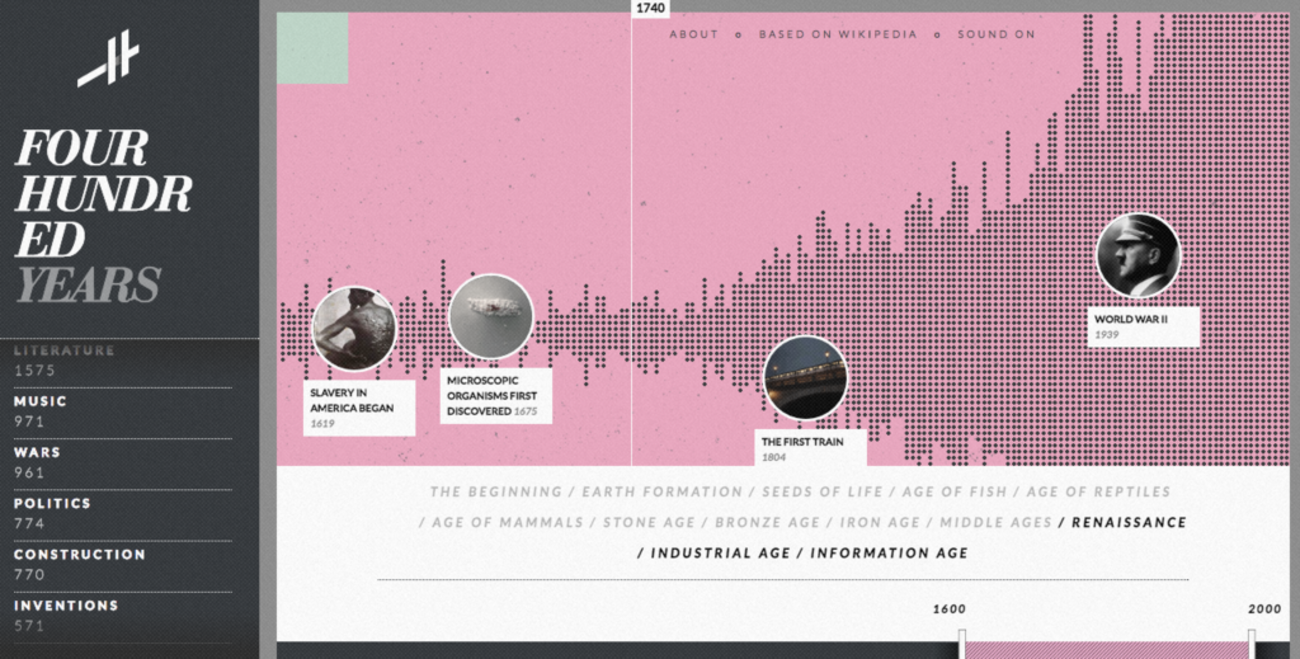Jump to The Beginning era
The height and width of the screenshot is (659, 1300).
coord(496,492)
